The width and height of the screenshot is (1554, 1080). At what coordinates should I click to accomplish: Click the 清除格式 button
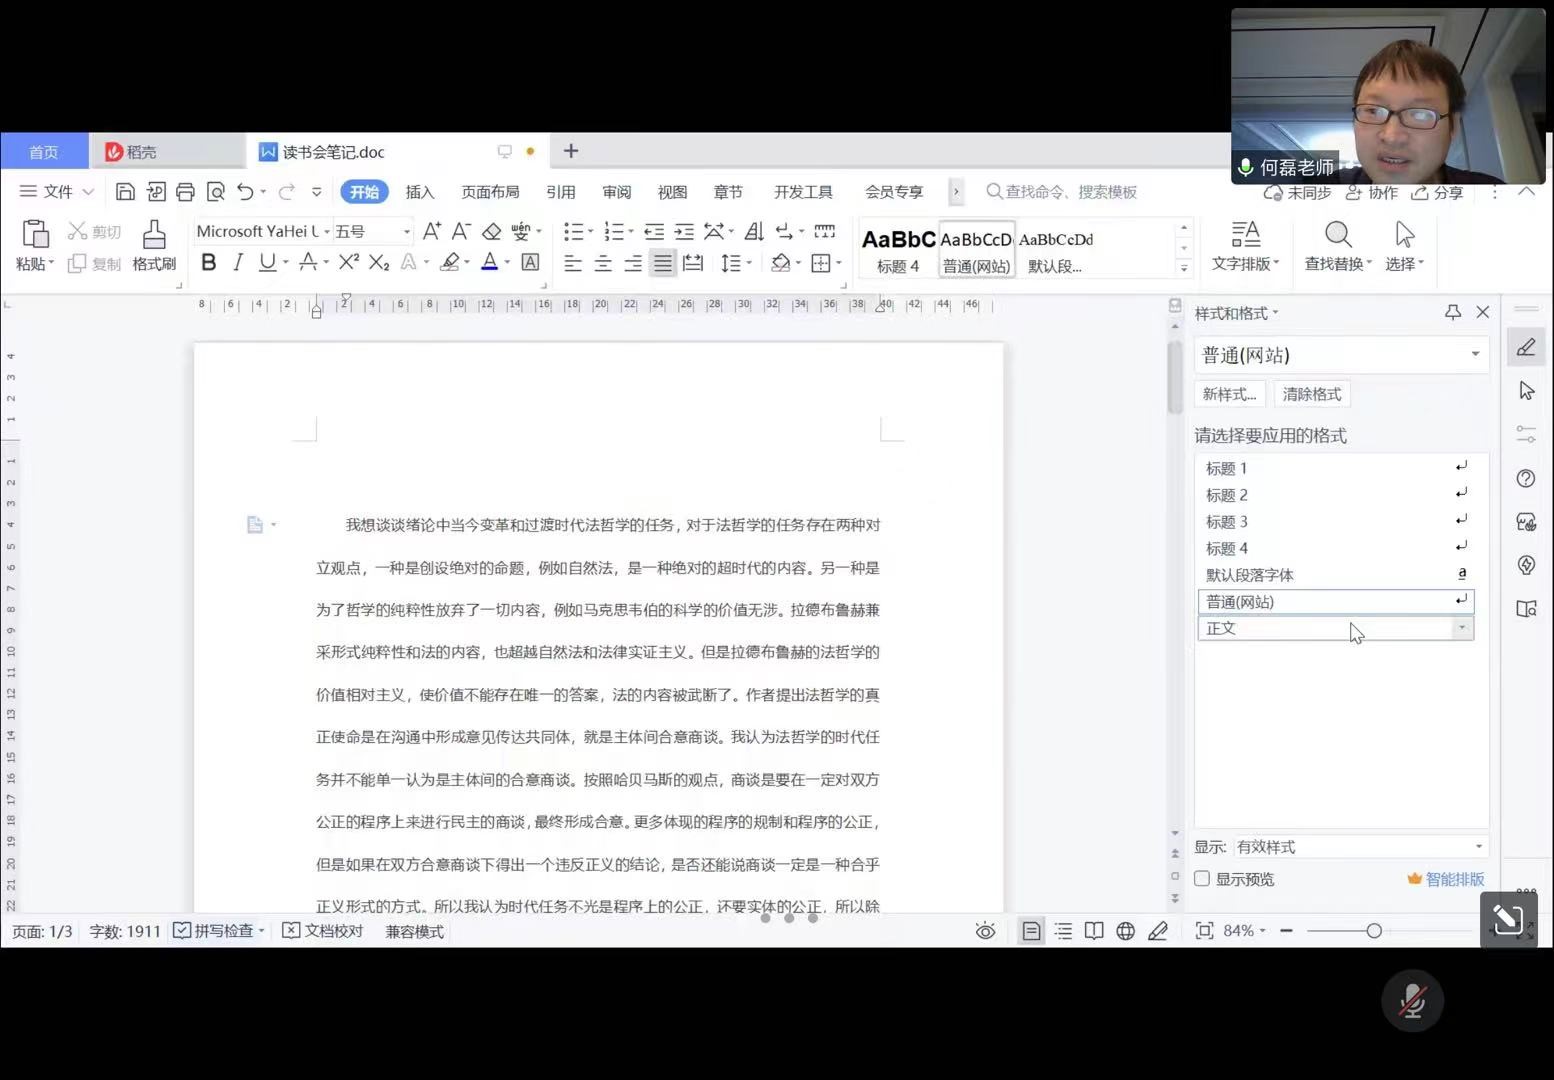point(1311,394)
